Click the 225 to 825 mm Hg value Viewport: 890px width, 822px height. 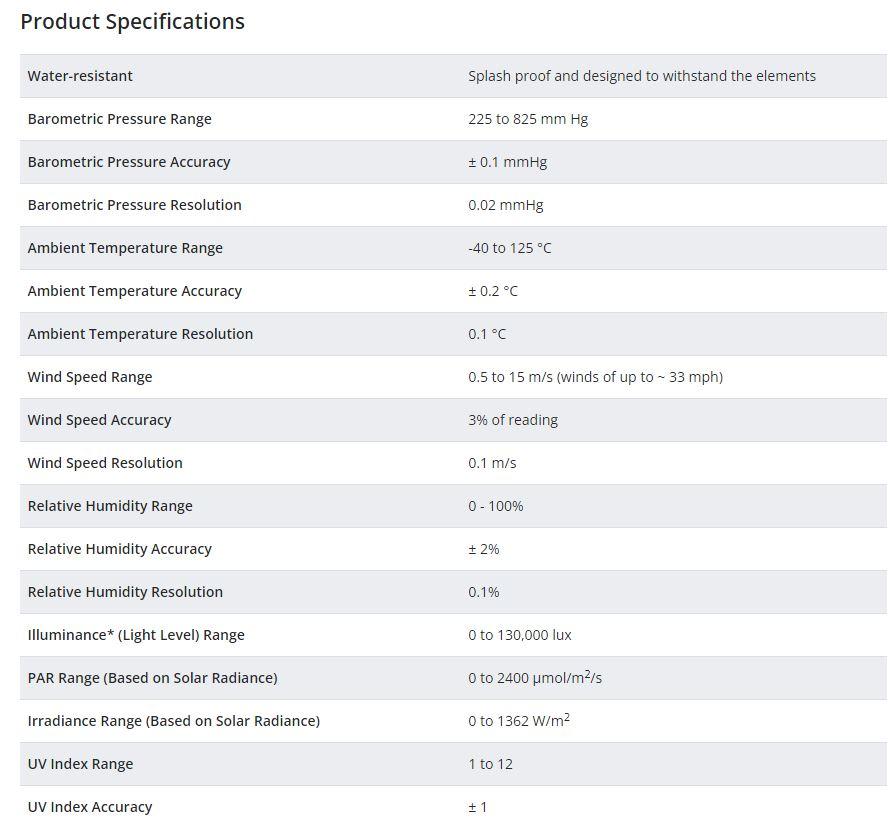[x=528, y=119]
